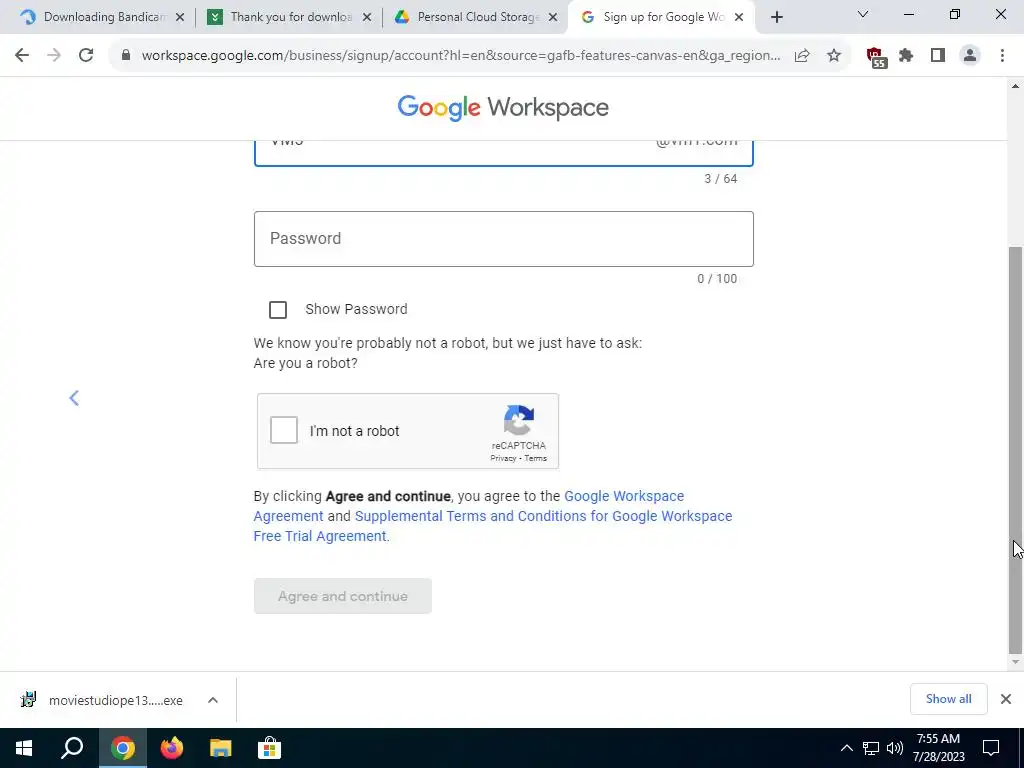Go back with browser back arrow
Screen dimensions: 1024x768
click(22, 56)
